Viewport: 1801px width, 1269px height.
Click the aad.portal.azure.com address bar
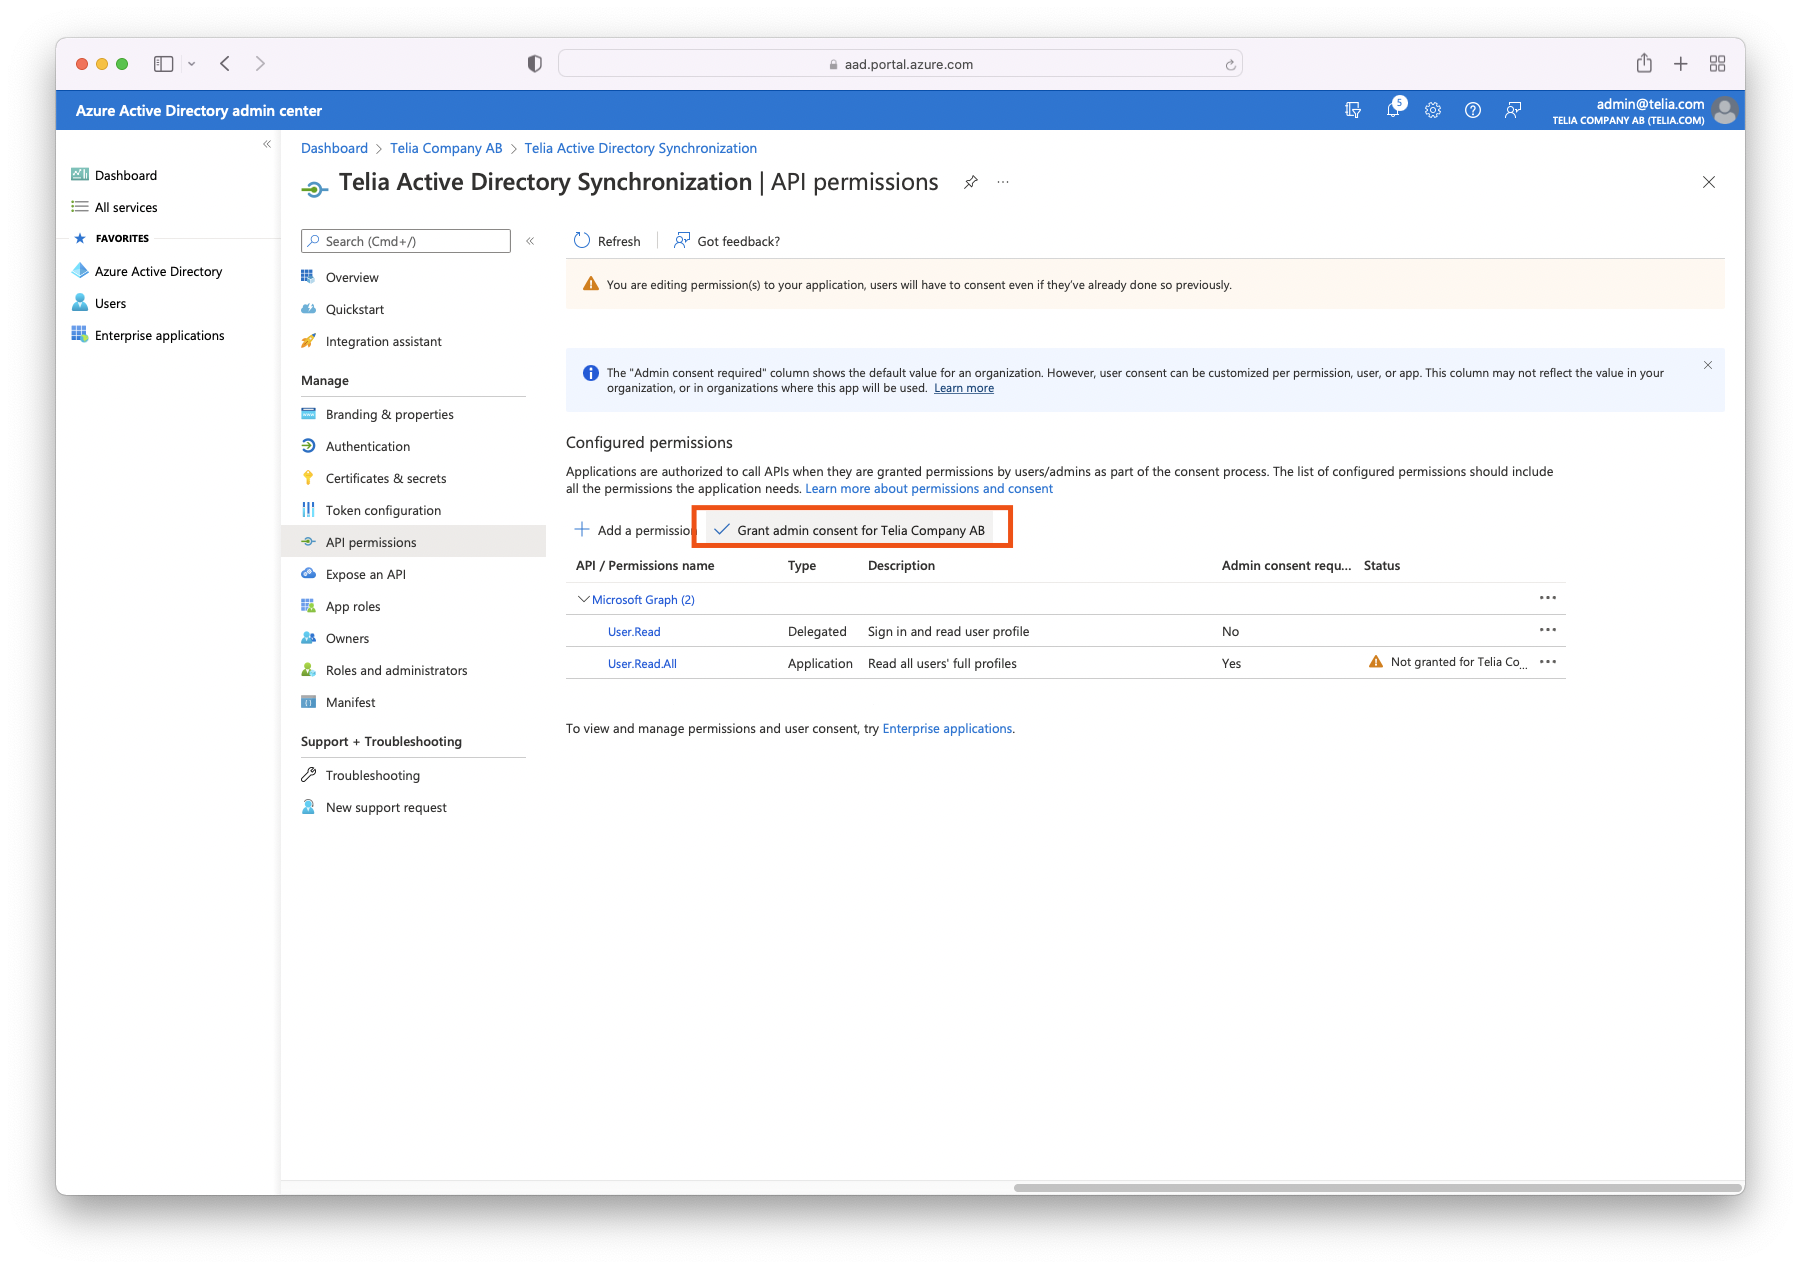(900, 64)
